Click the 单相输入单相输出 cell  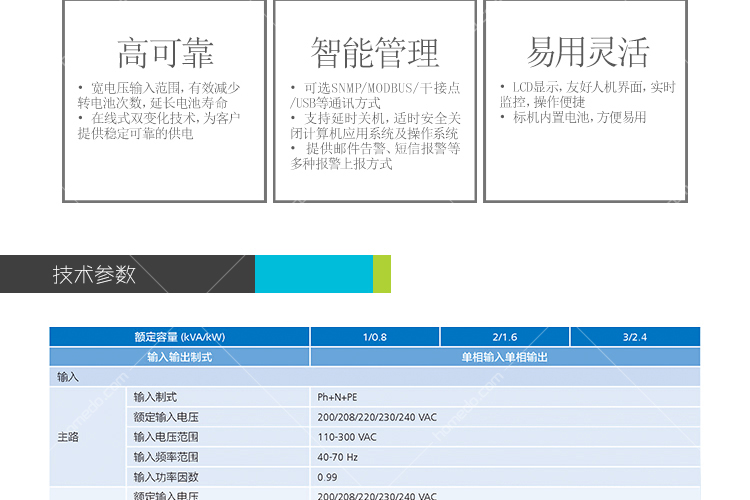(x=504, y=357)
